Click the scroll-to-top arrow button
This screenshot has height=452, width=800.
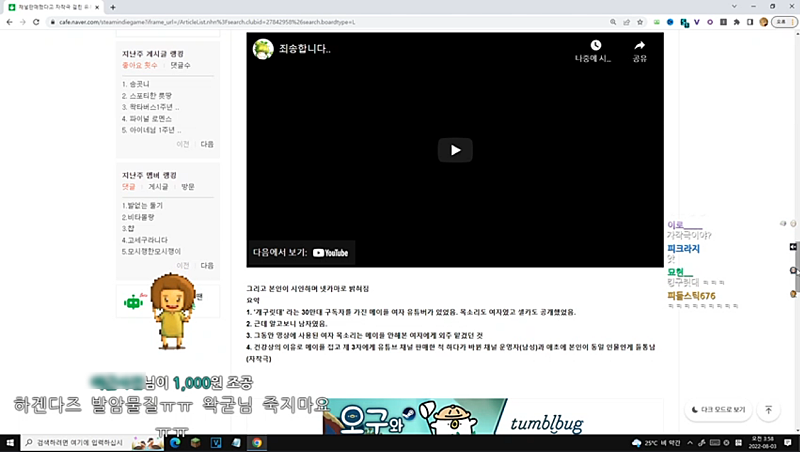[768, 410]
